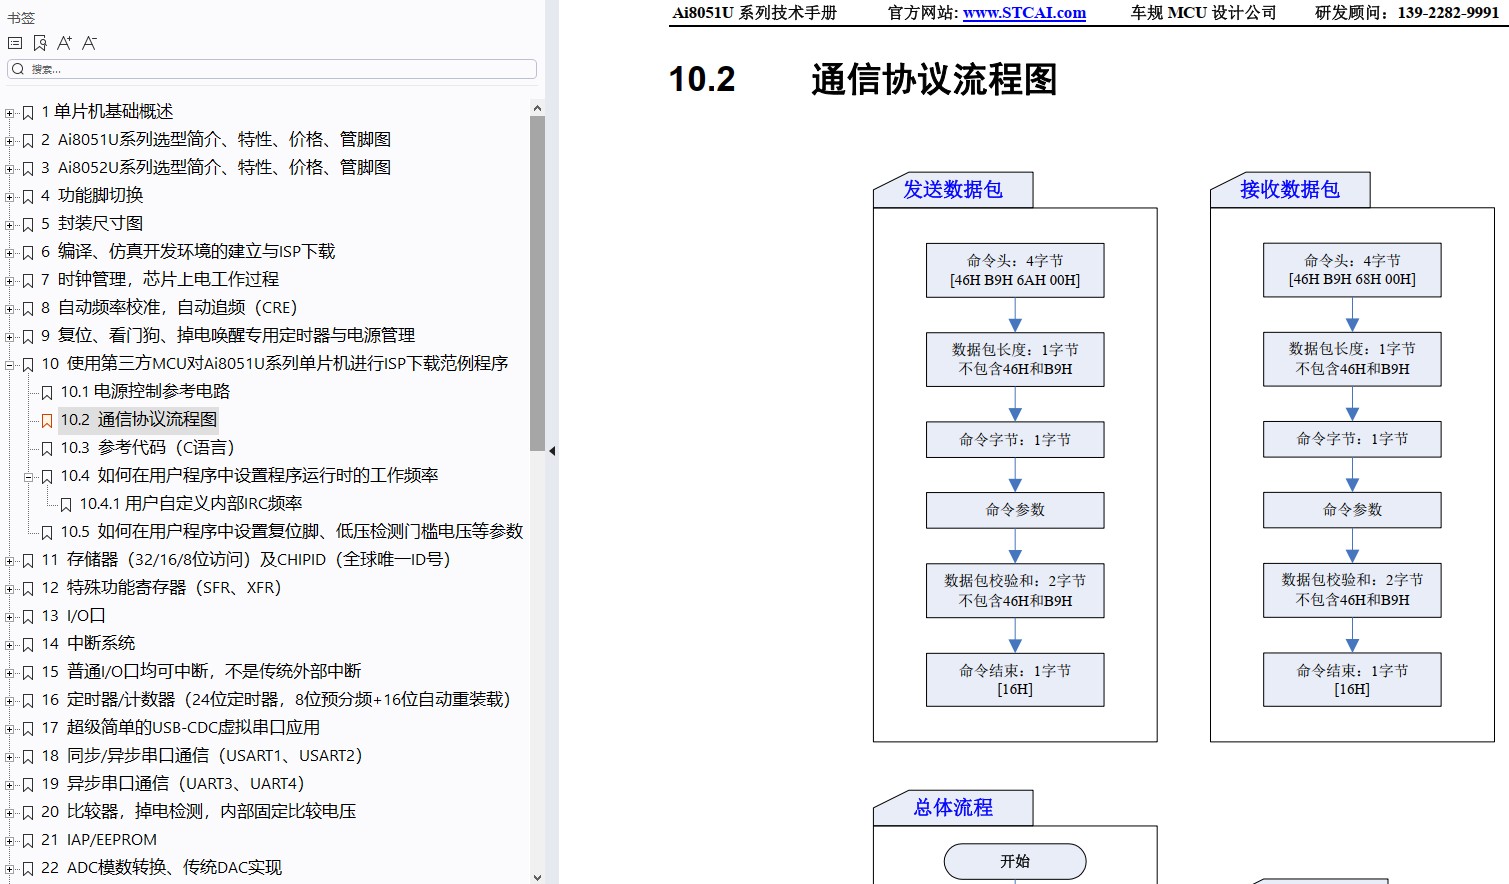Expand bookmark 6 编译、仿真开发环境

pyautogui.click(x=10, y=253)
